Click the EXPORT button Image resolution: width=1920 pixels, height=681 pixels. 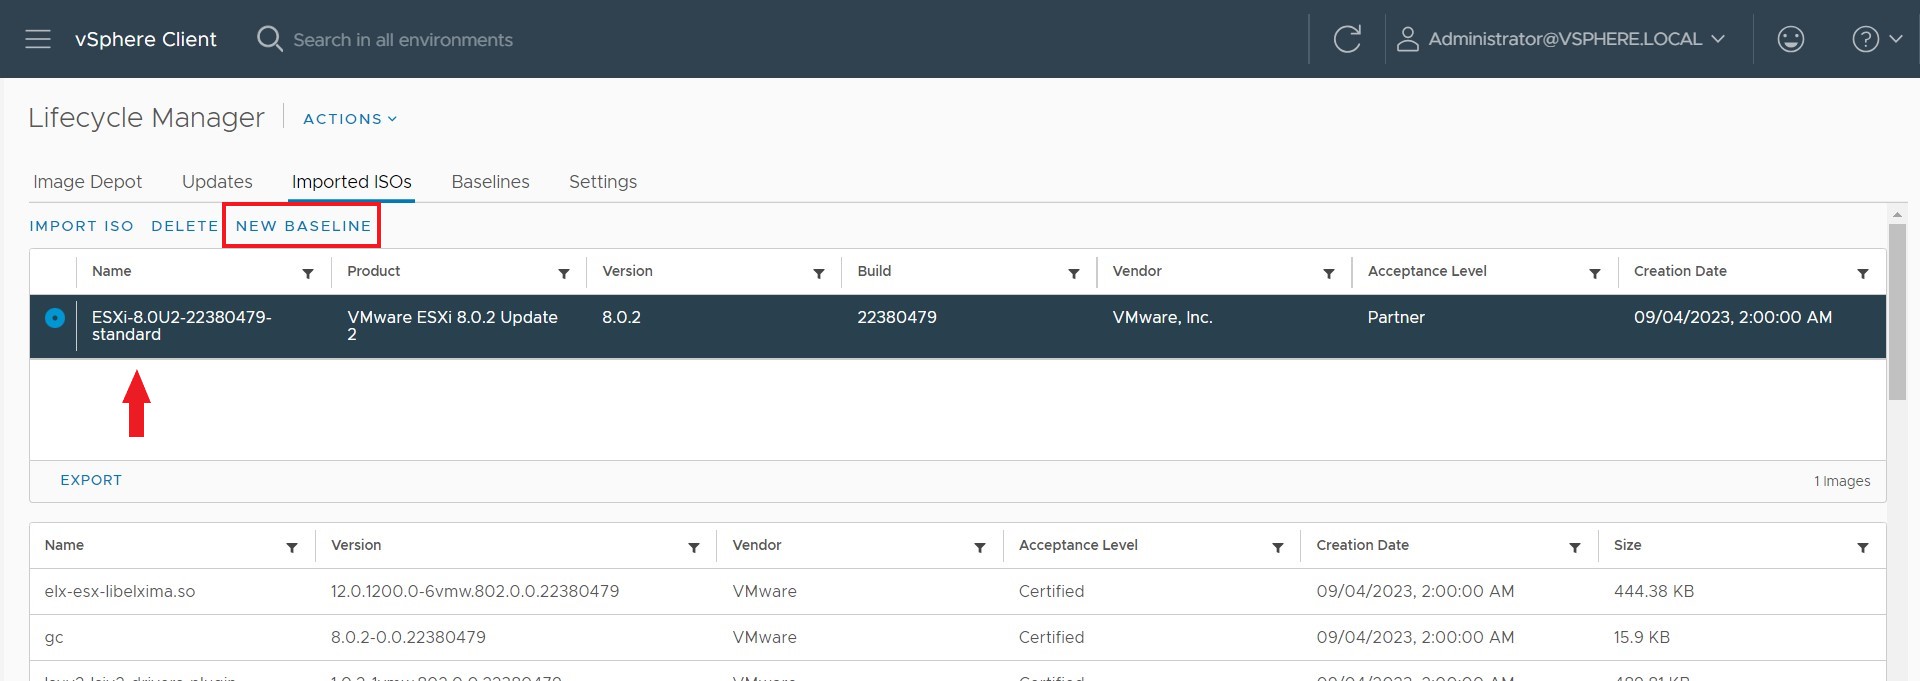[x=91, y=480]
